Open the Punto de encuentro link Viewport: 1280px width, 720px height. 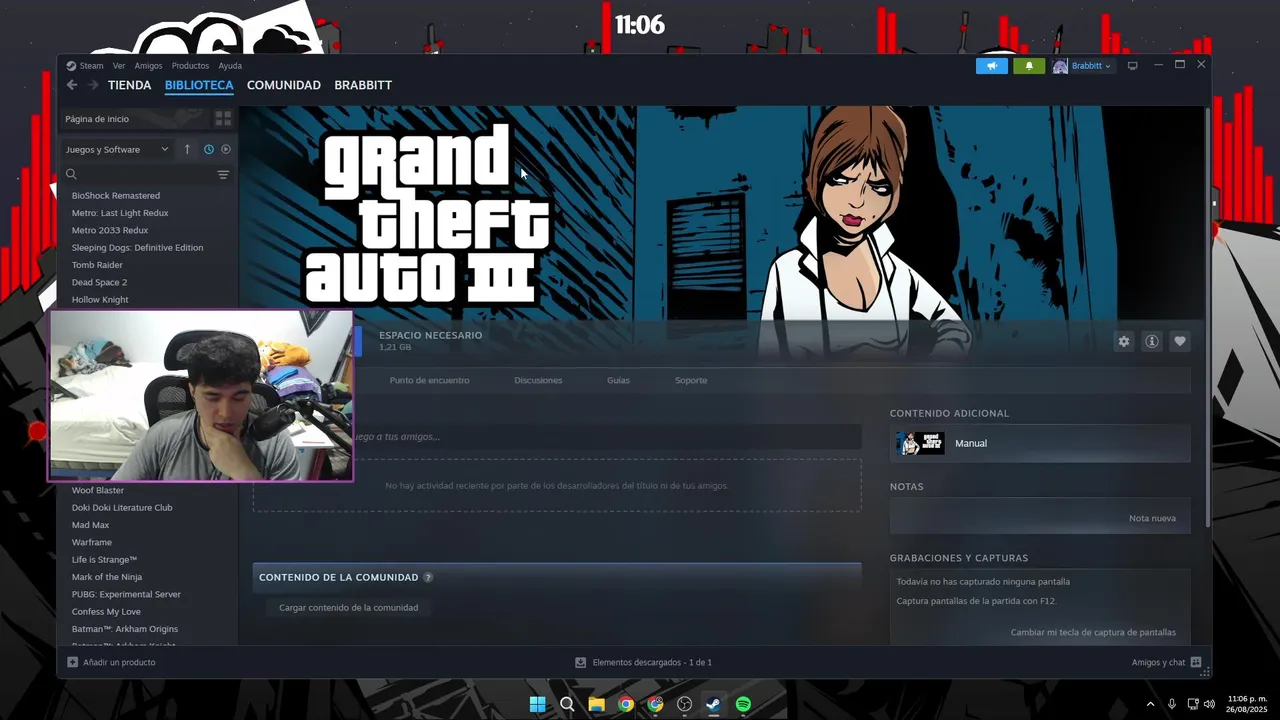[x=429, y=380]
